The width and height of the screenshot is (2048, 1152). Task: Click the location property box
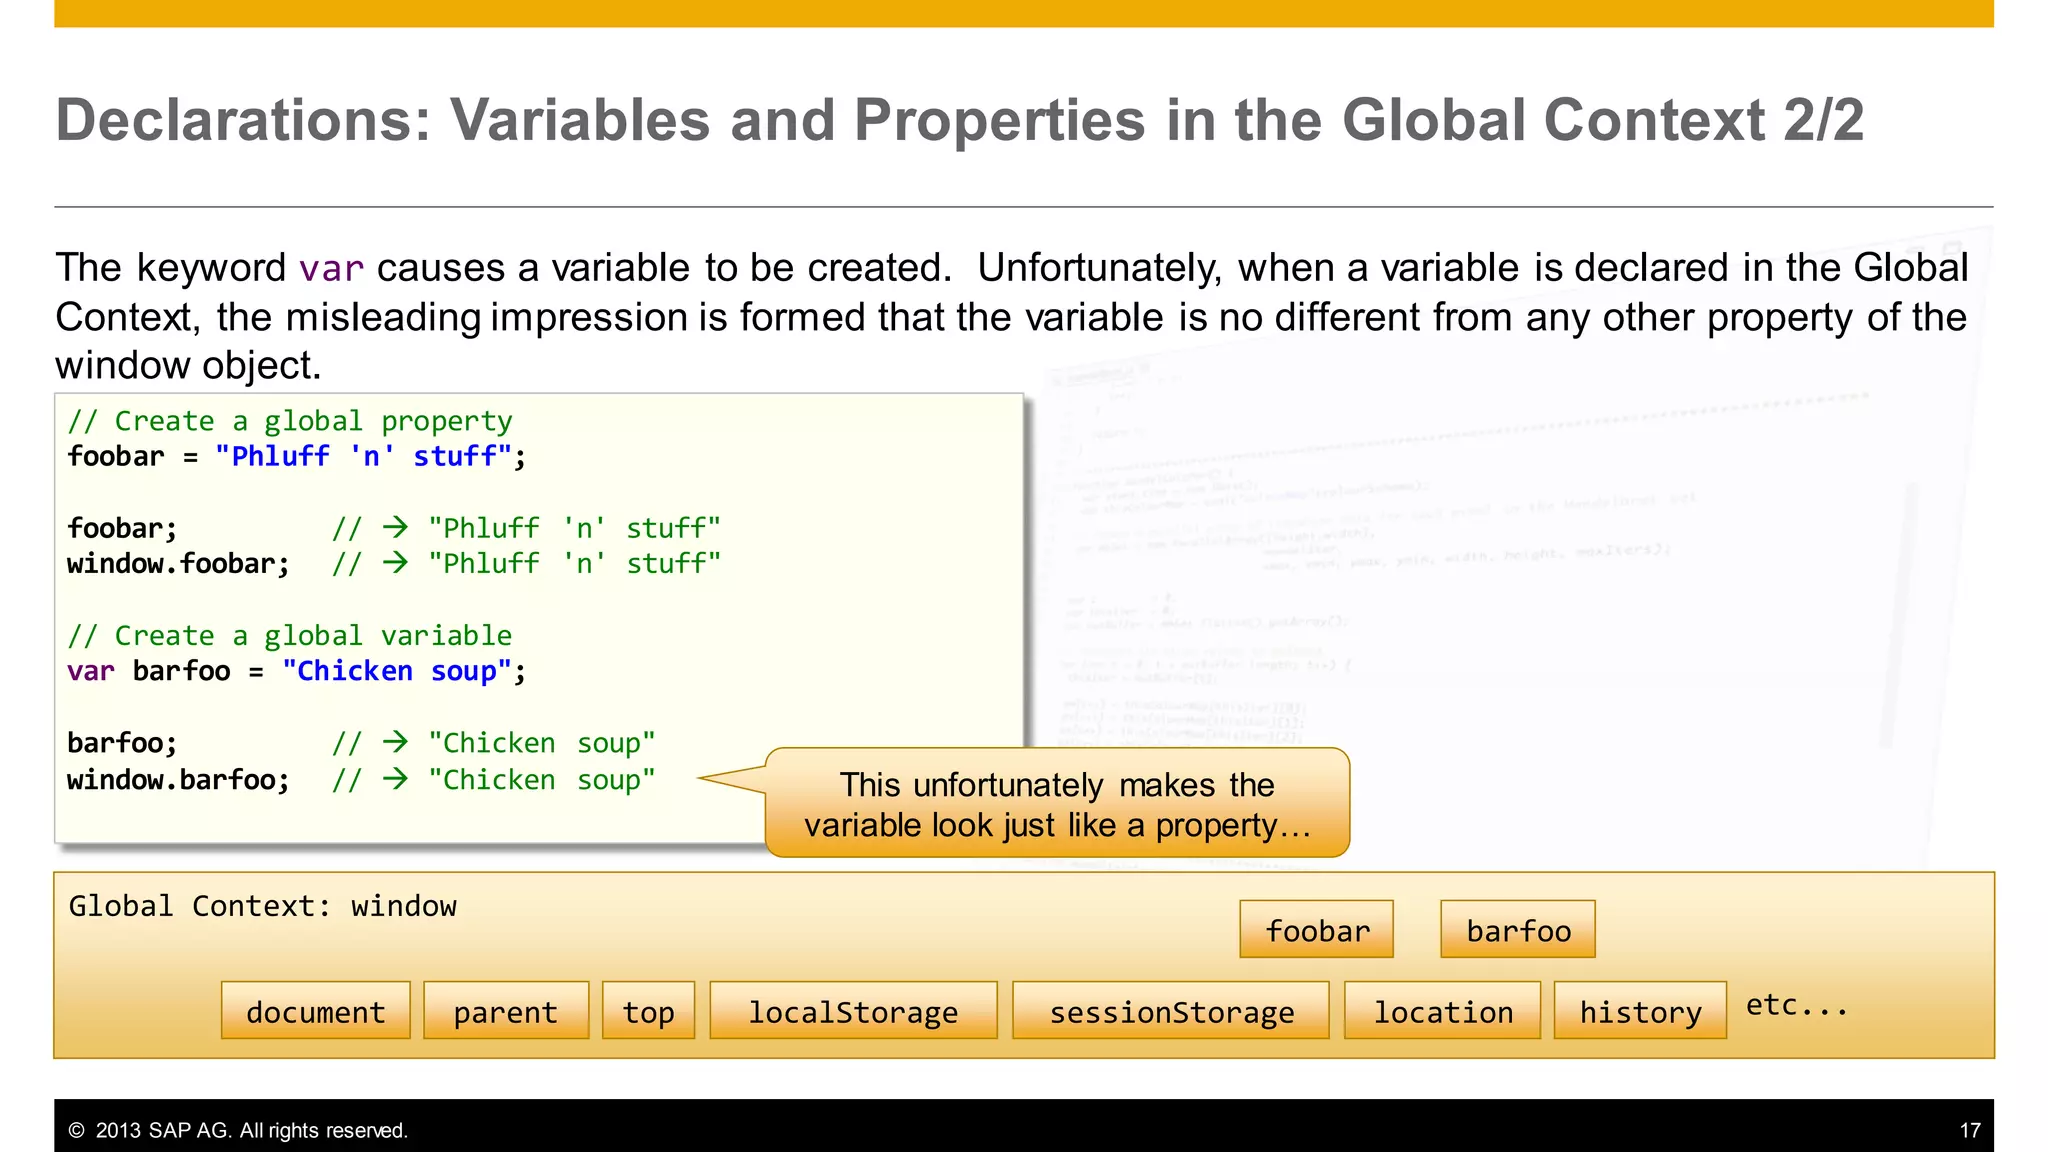click(1442, 1010)
